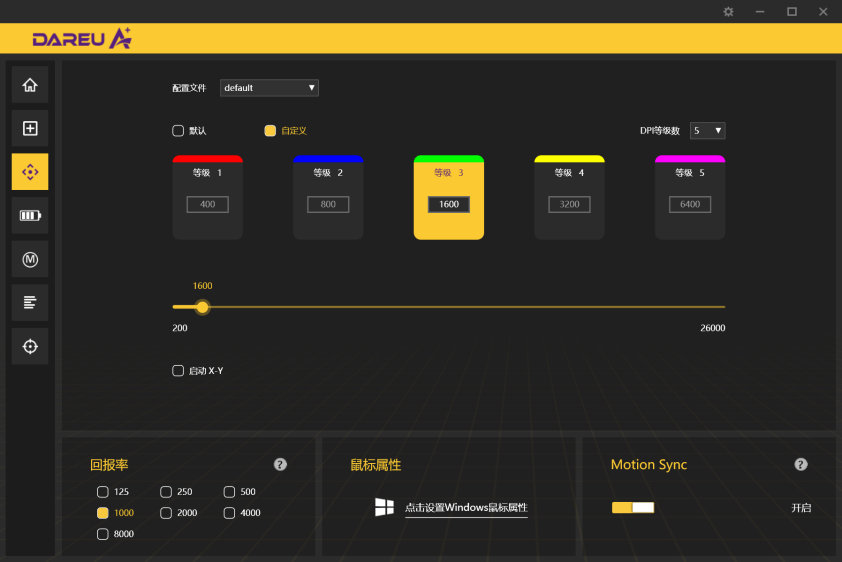This screenshot has width=842, height=562.
Task: Open the macro (M) sidebar icon
Action: (30, 259)
